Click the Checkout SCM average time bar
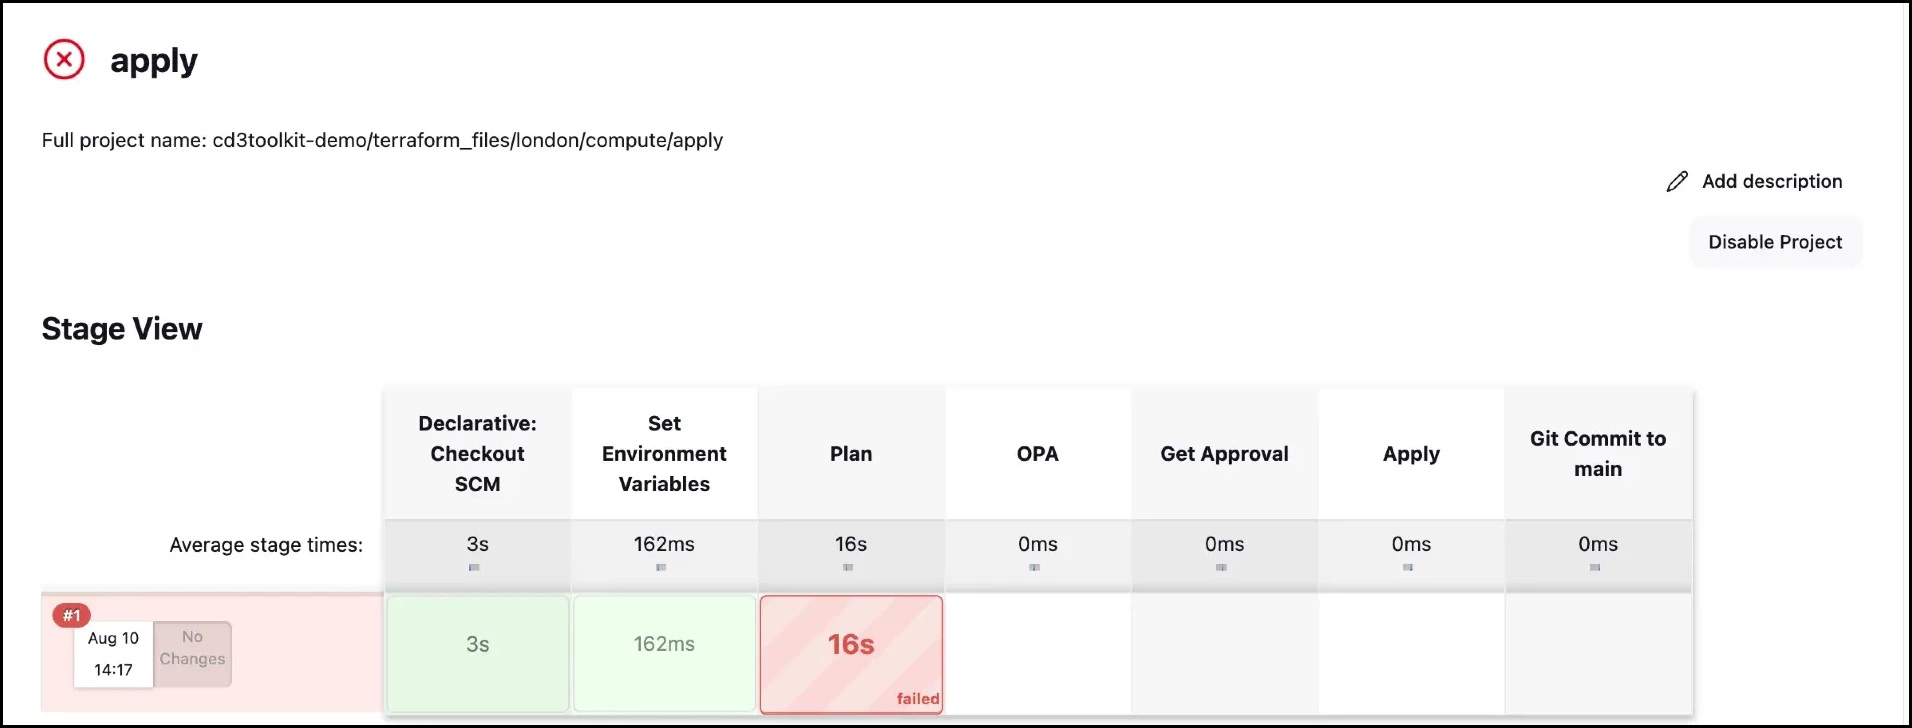 (x=474, y=567)
